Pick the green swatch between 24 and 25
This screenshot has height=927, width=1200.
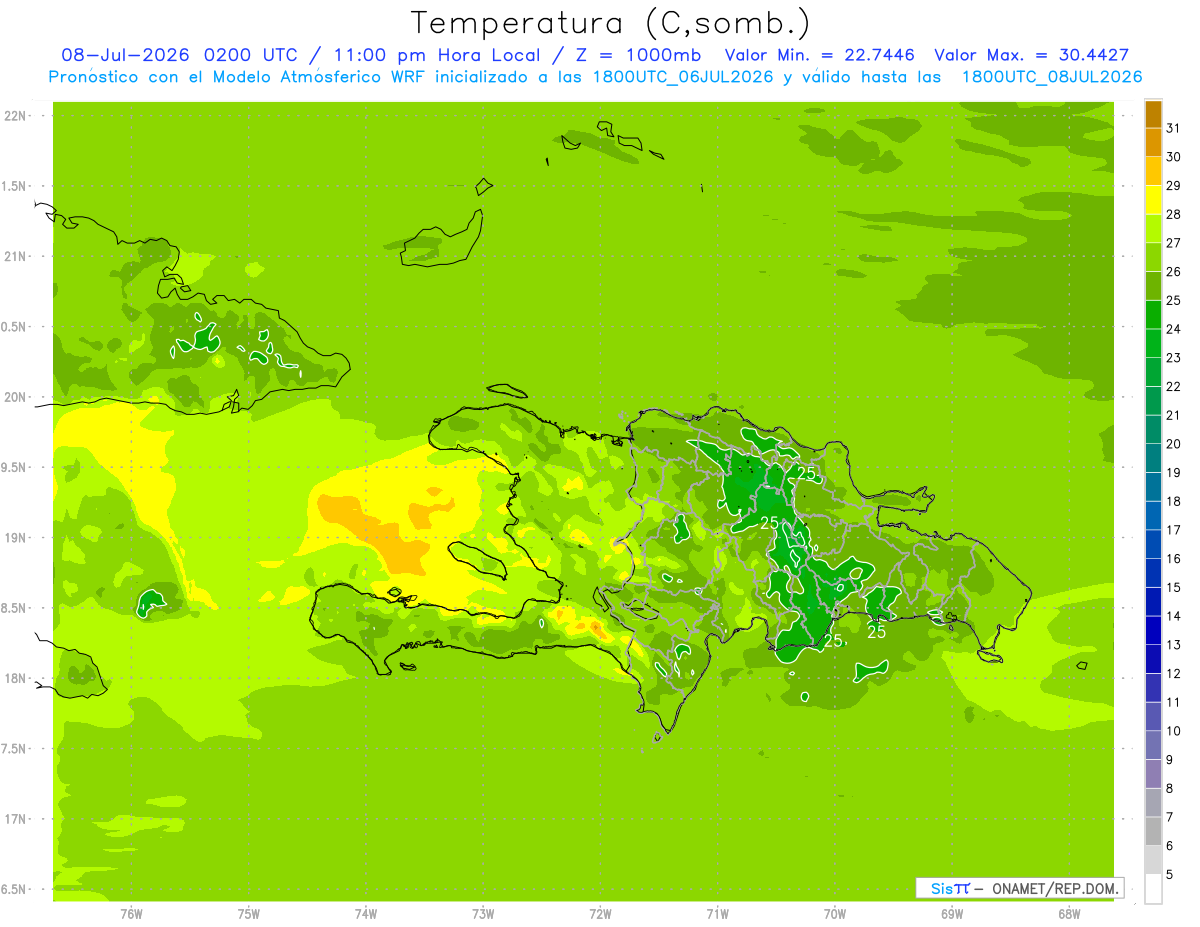pyautogui.click(x=1153, y=315)
